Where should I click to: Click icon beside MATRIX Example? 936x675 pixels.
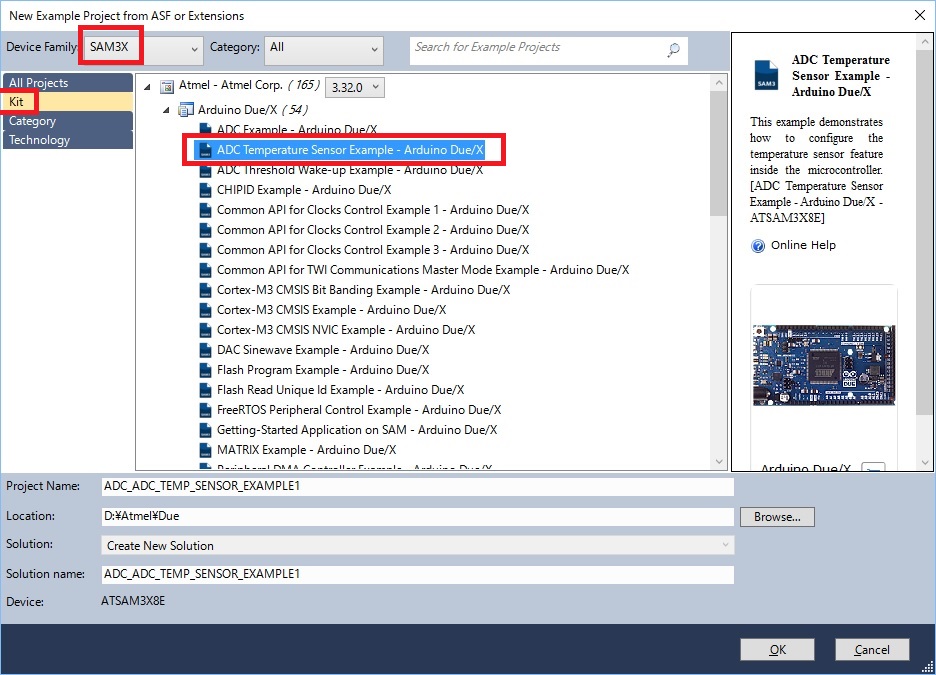(205, 451)
